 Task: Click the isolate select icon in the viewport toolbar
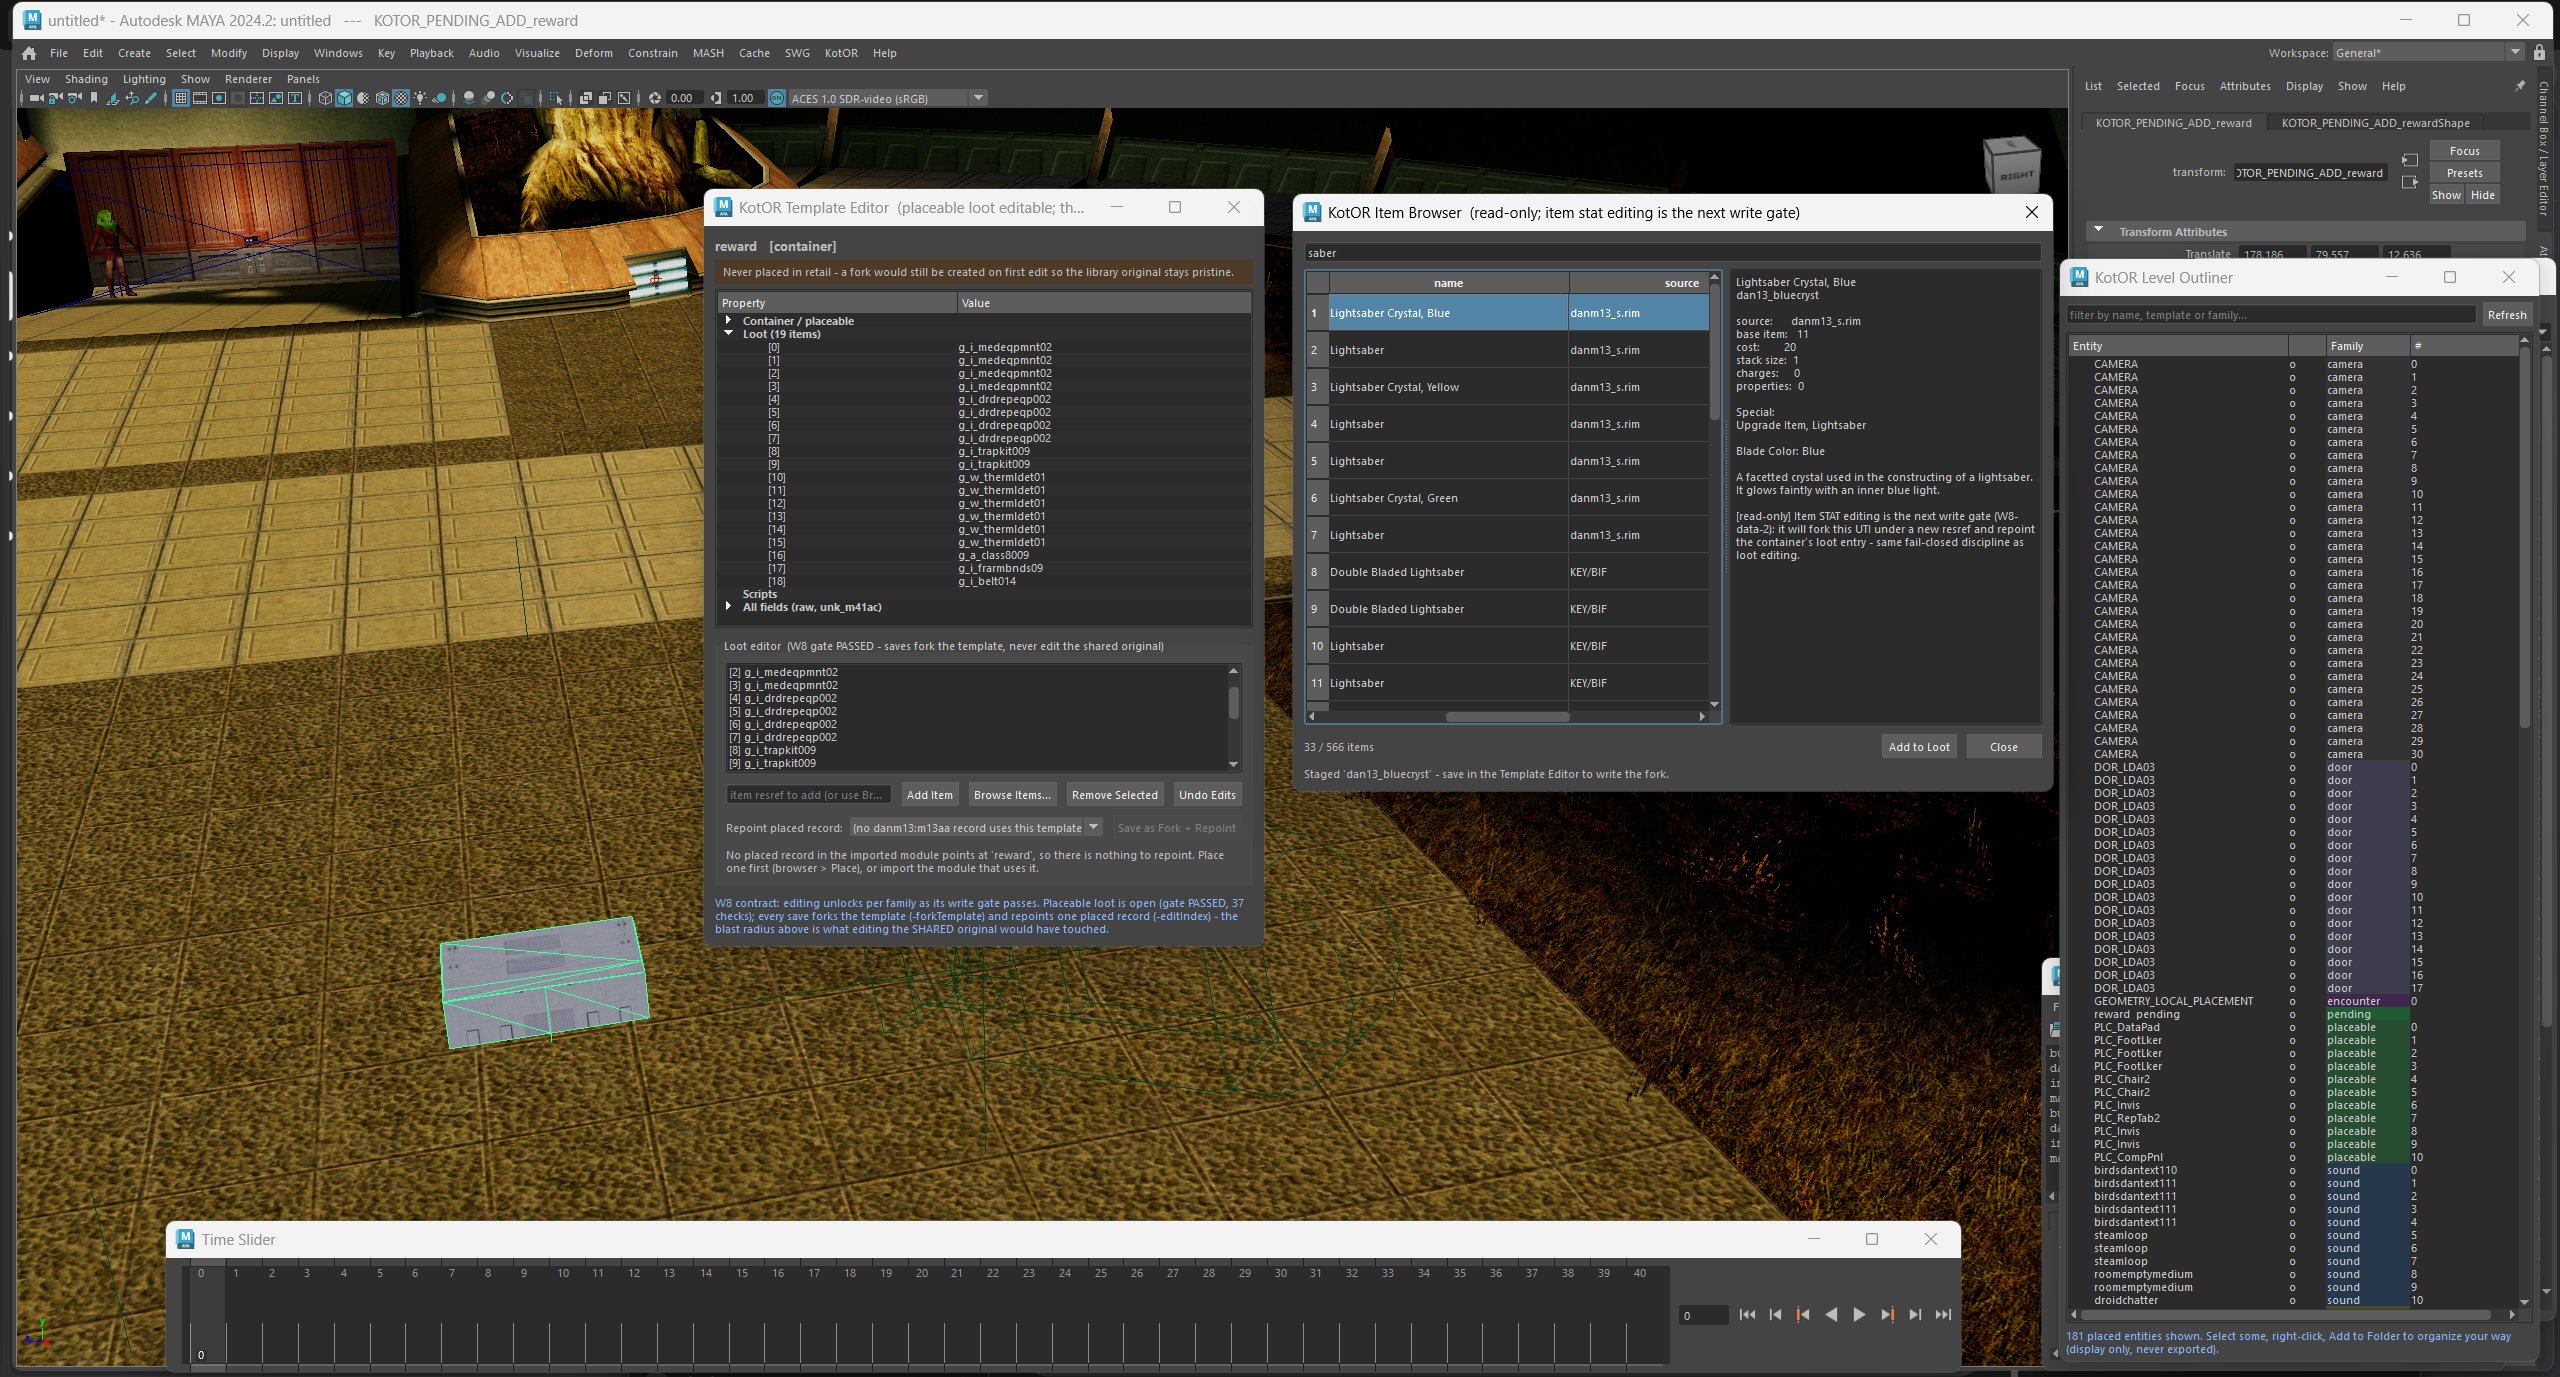click(x=555, y=98)
